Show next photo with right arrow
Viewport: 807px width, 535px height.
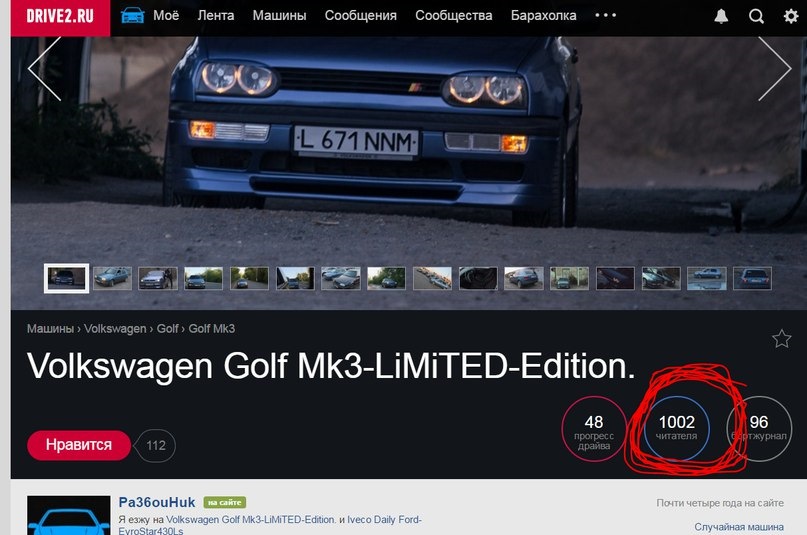(775, 68)
